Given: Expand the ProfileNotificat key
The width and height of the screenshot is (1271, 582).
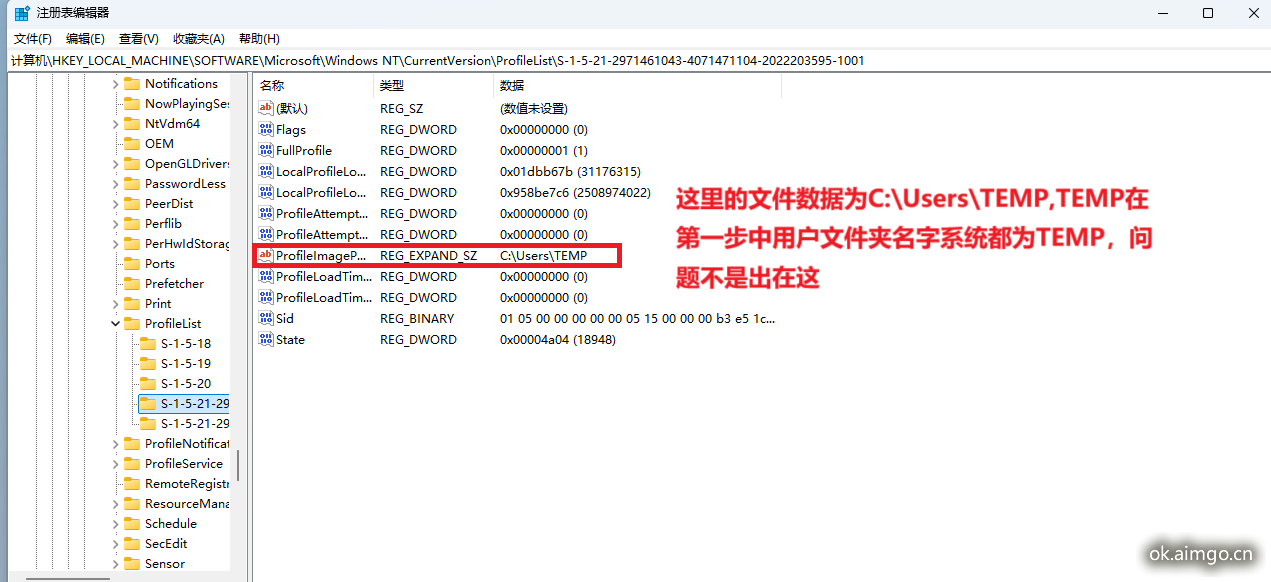Looking at the screenshot, I should (x=115, y=444).
